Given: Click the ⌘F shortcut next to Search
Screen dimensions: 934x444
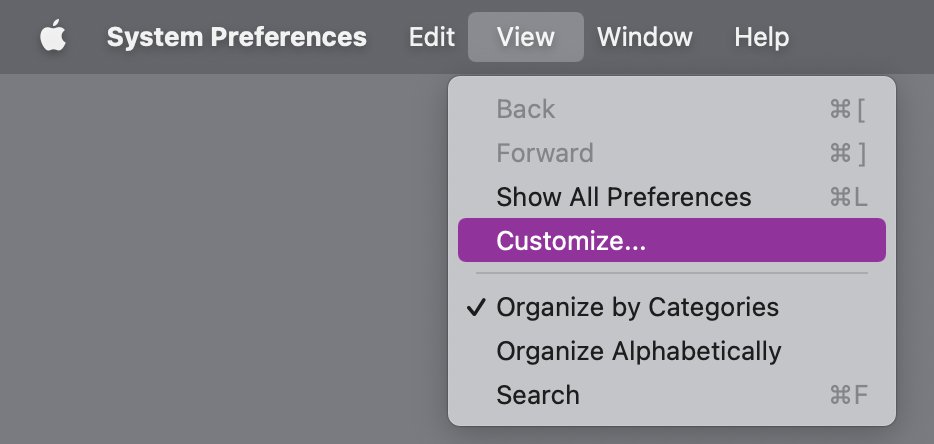Looking at the screenshot, I should [848, 395].
